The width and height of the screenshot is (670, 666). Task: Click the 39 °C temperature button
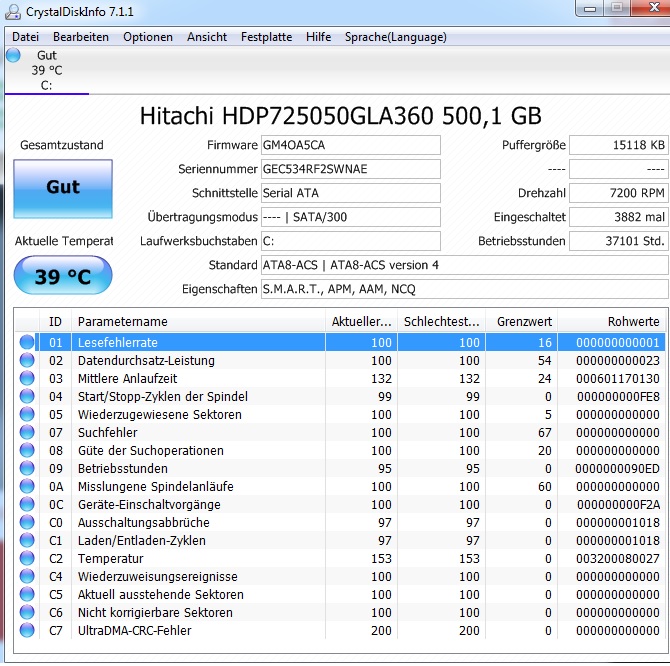(63, 276)
